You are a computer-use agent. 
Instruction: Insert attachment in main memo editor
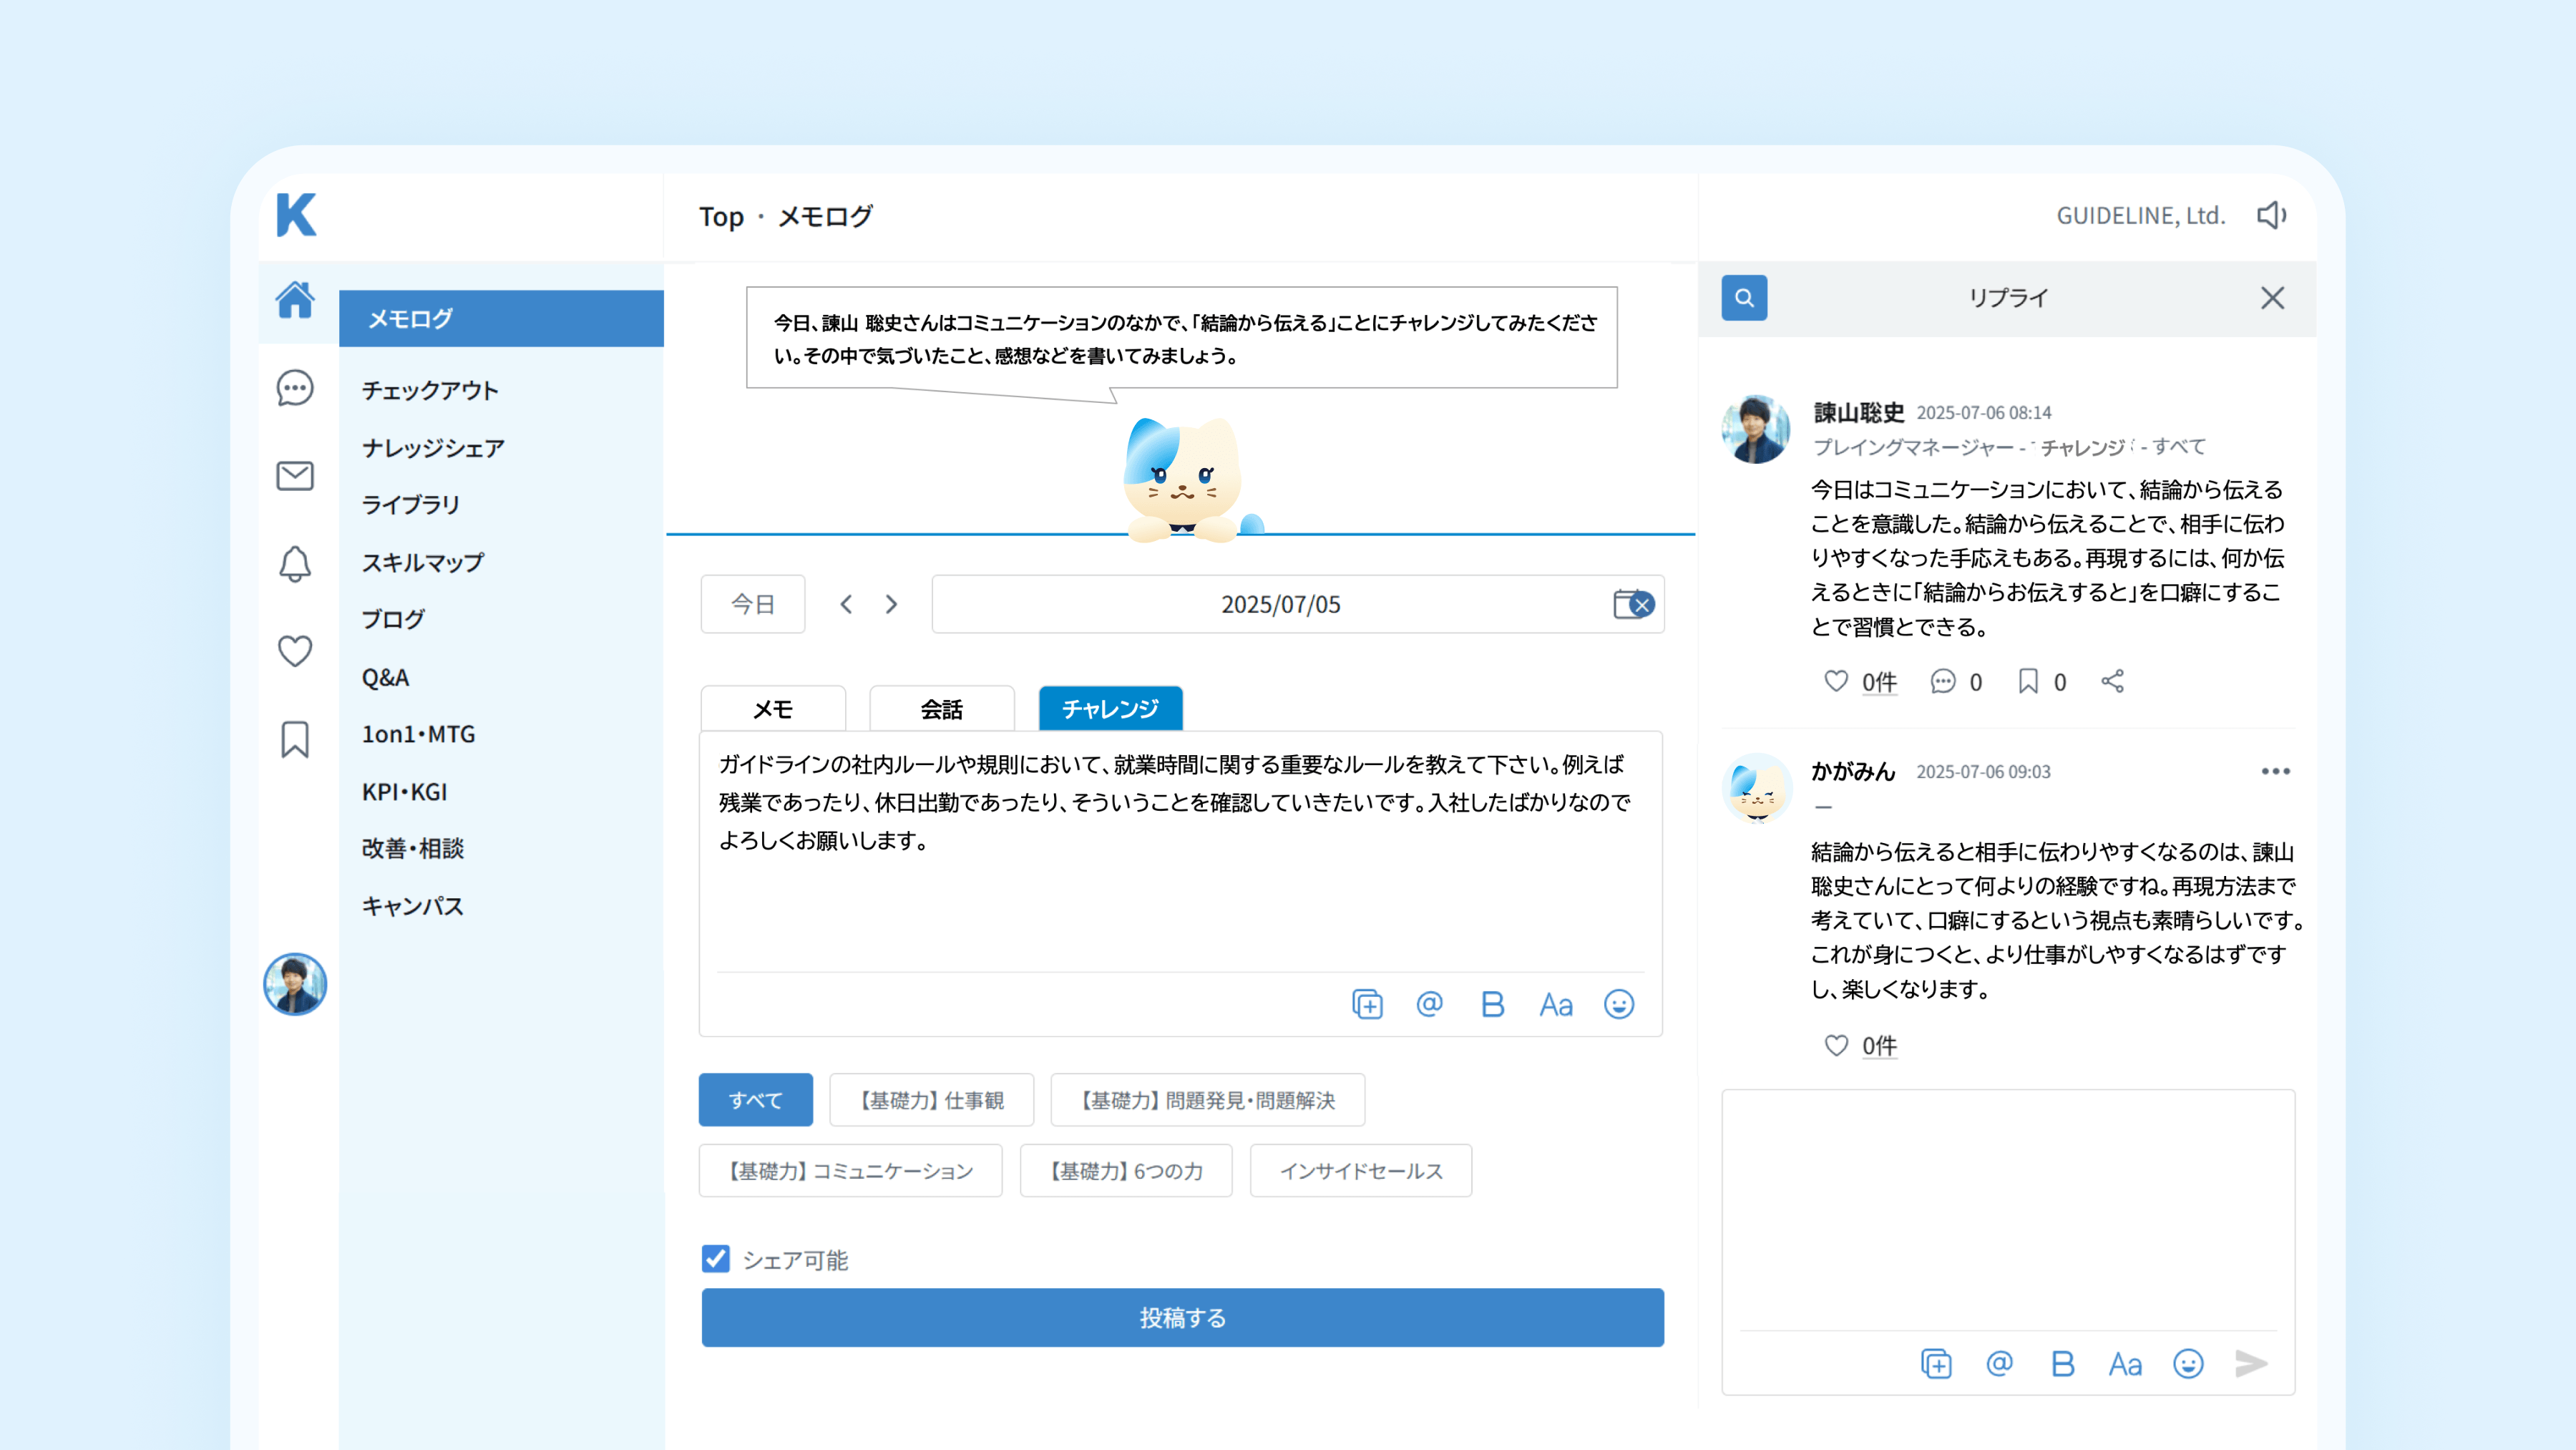(1367, 1004)
